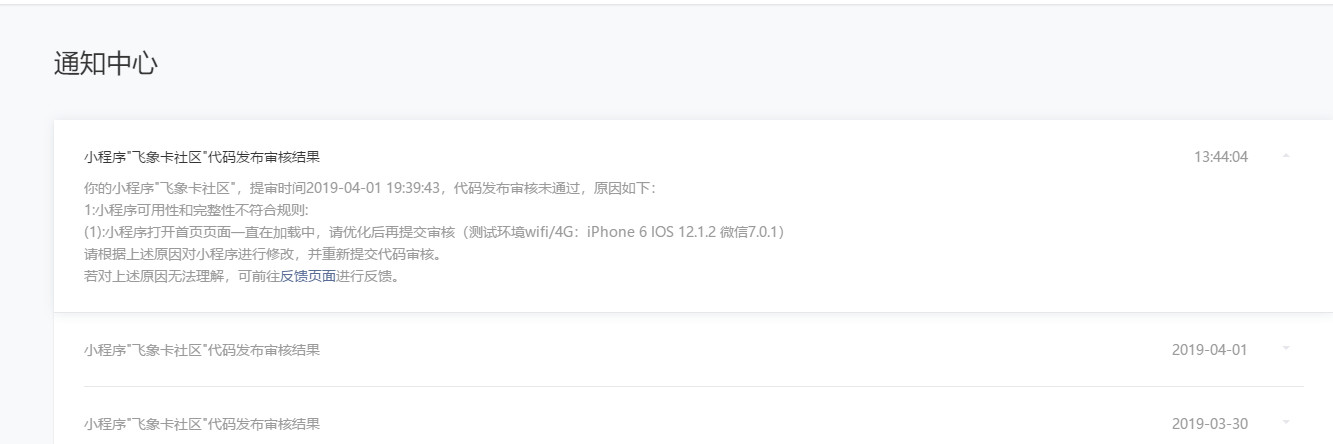The width and height of the screenshot is (1333, 444).
Task: Click the text 1:小程序可用性和完整性不符合规则
Action: 197,210
